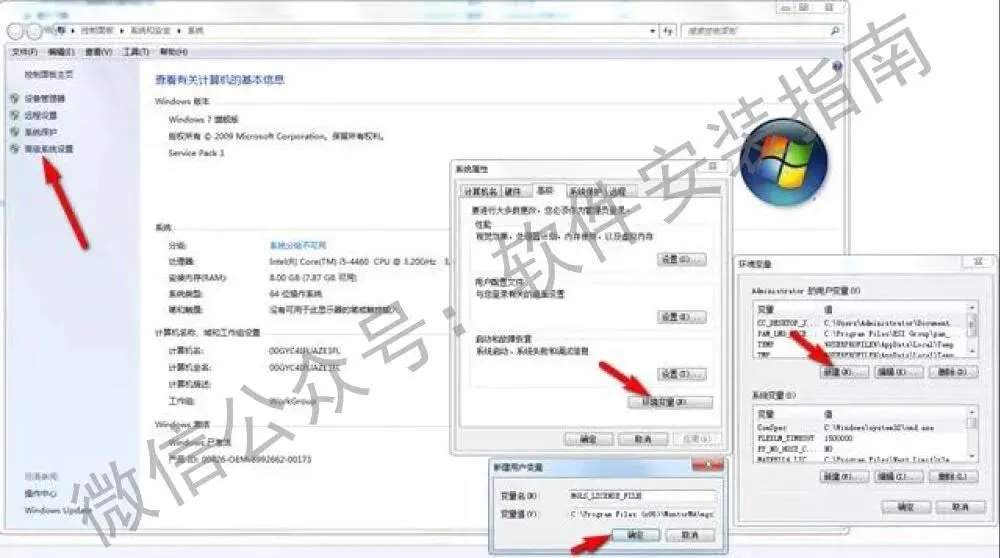Open 设备管理器 in left sidebar

[x=45, y=98]
